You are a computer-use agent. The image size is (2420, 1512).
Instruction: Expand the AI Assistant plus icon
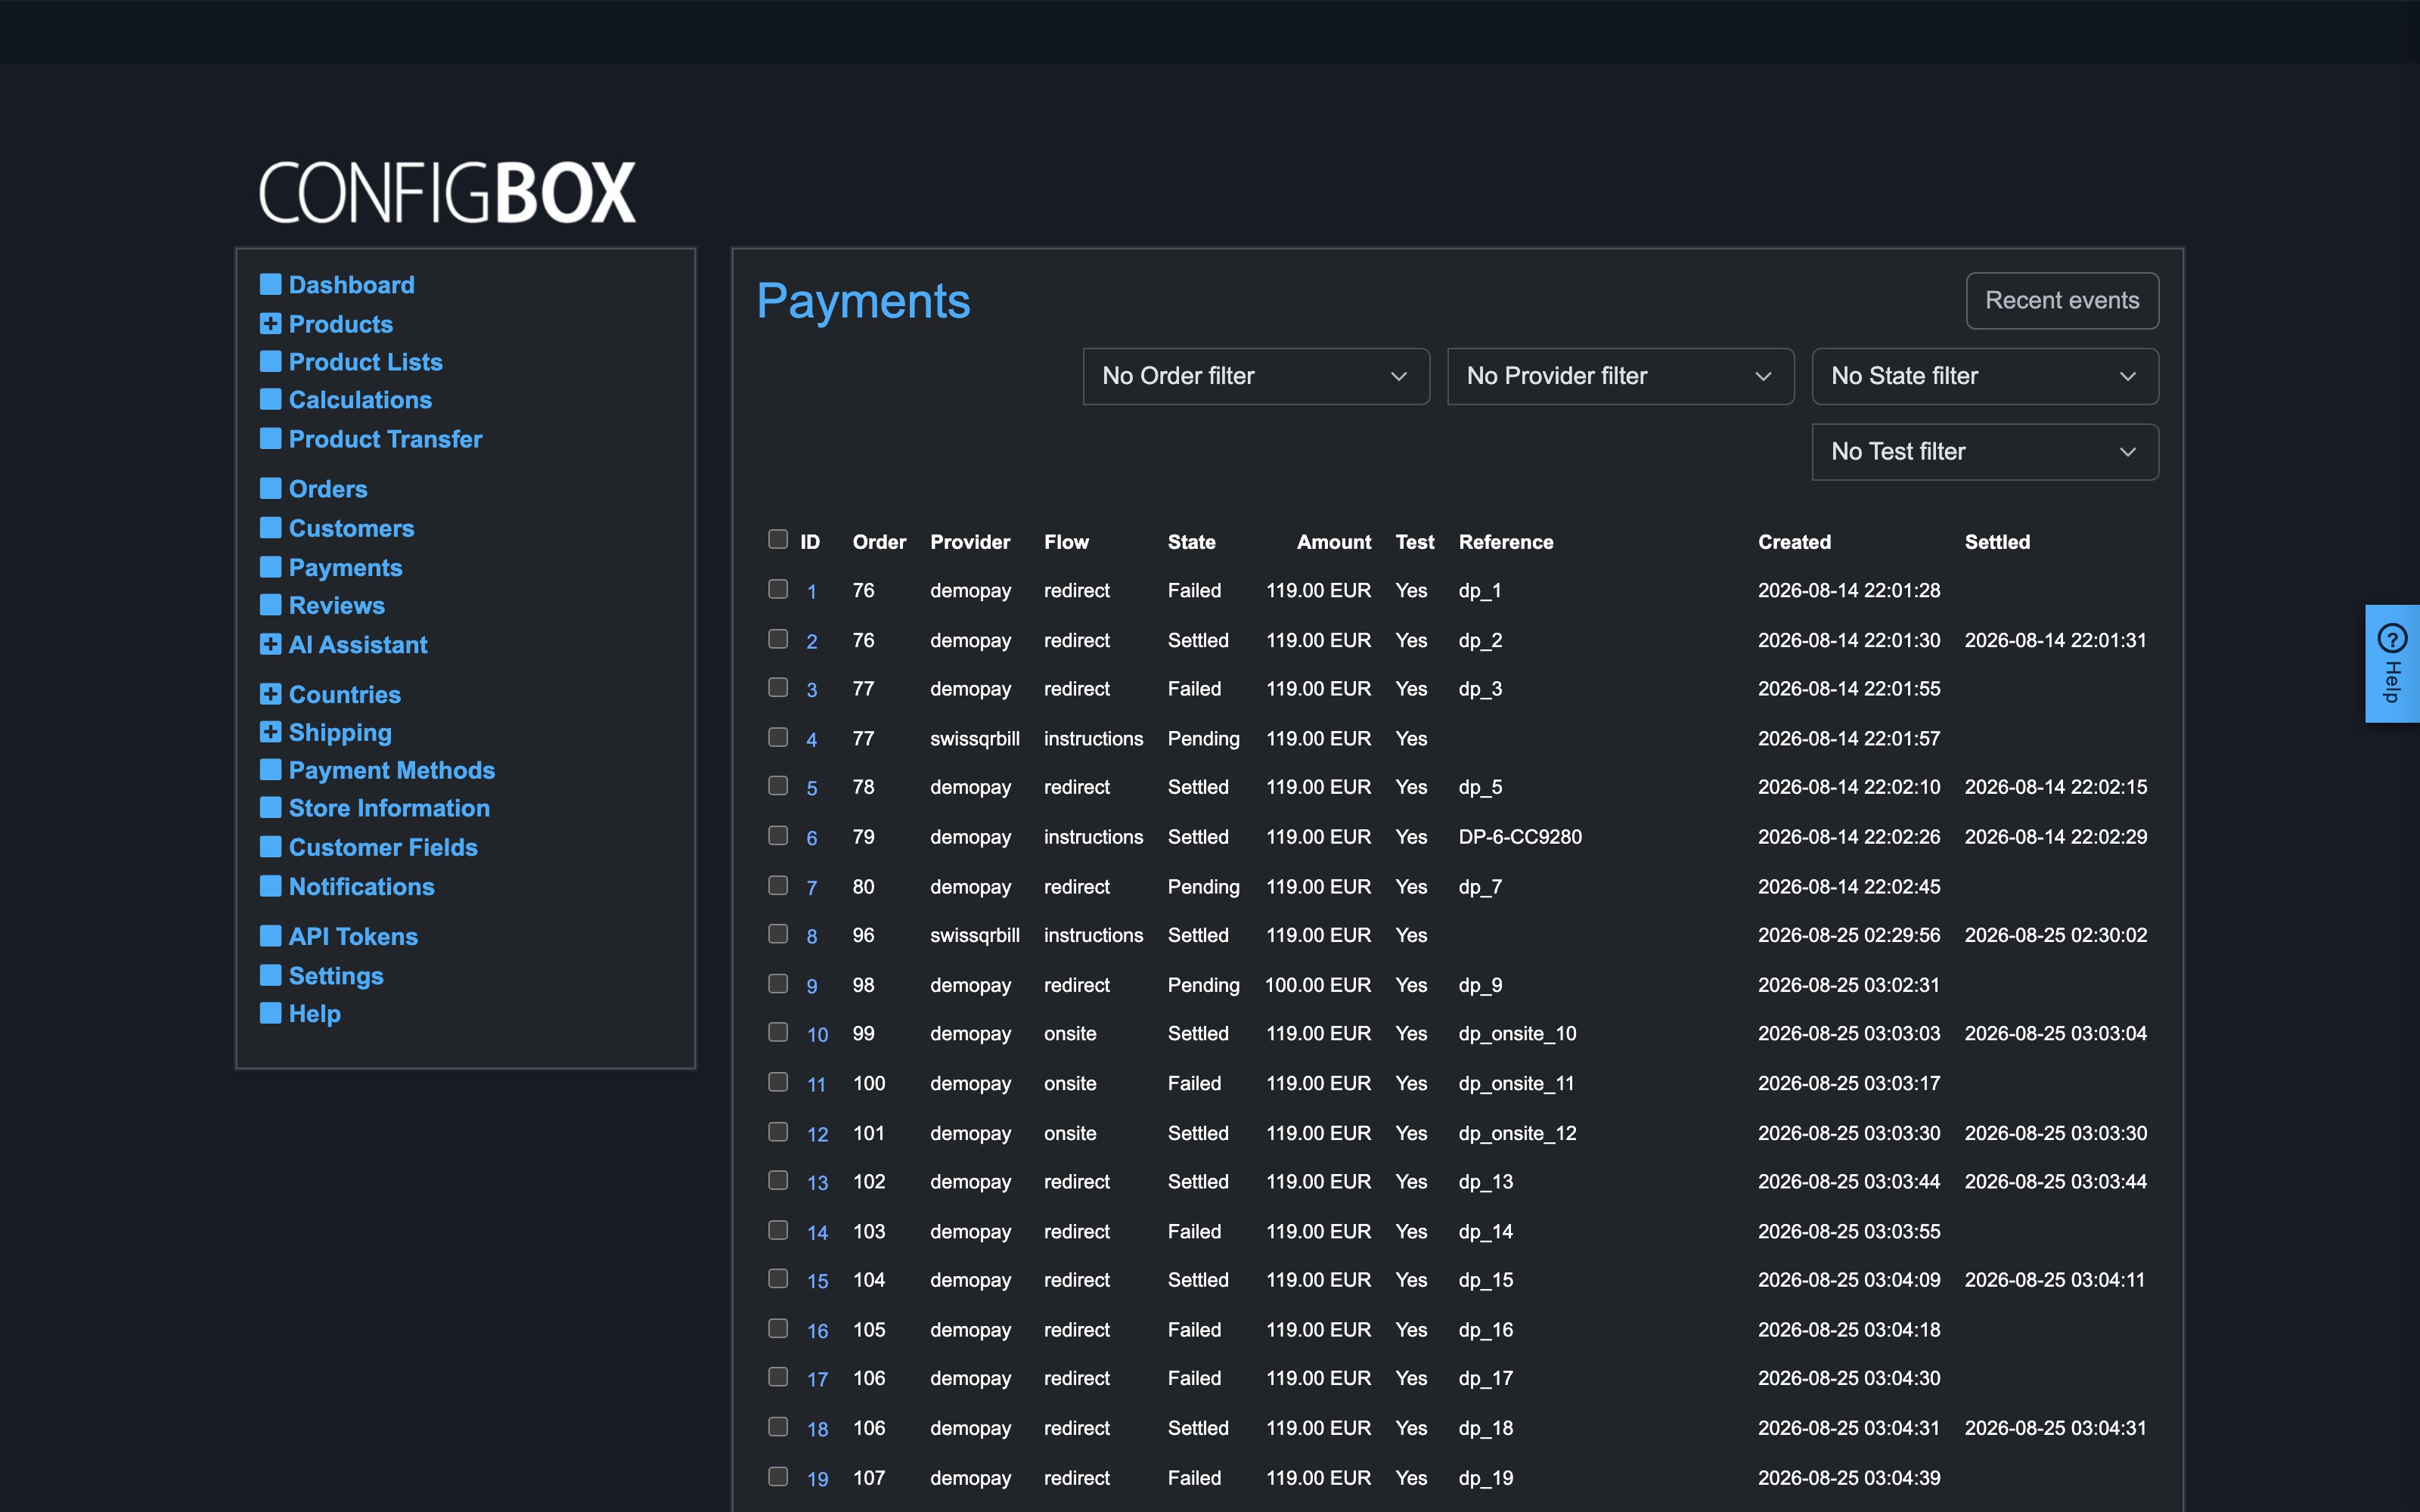click(x=270, y=645)
